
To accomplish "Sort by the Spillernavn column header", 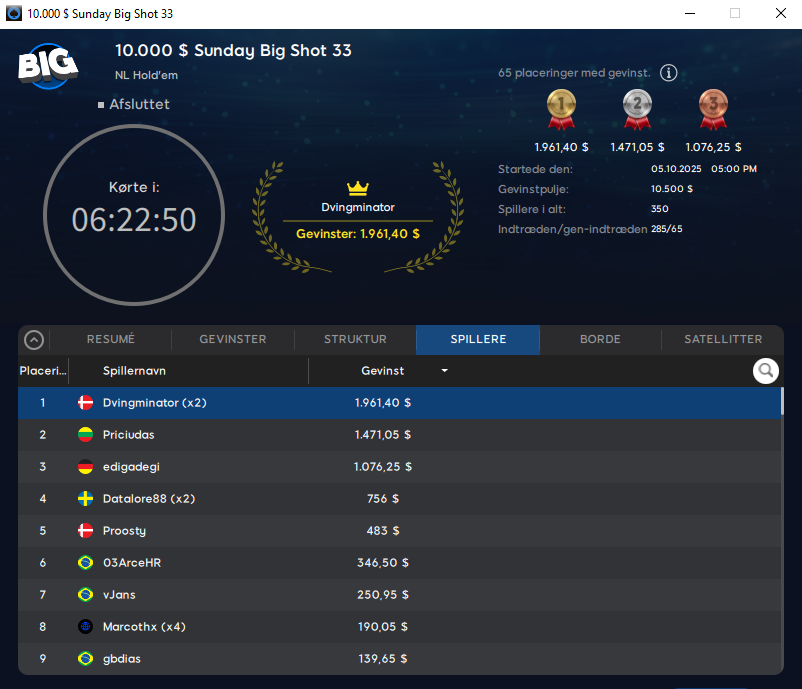I will pos(134,371).
